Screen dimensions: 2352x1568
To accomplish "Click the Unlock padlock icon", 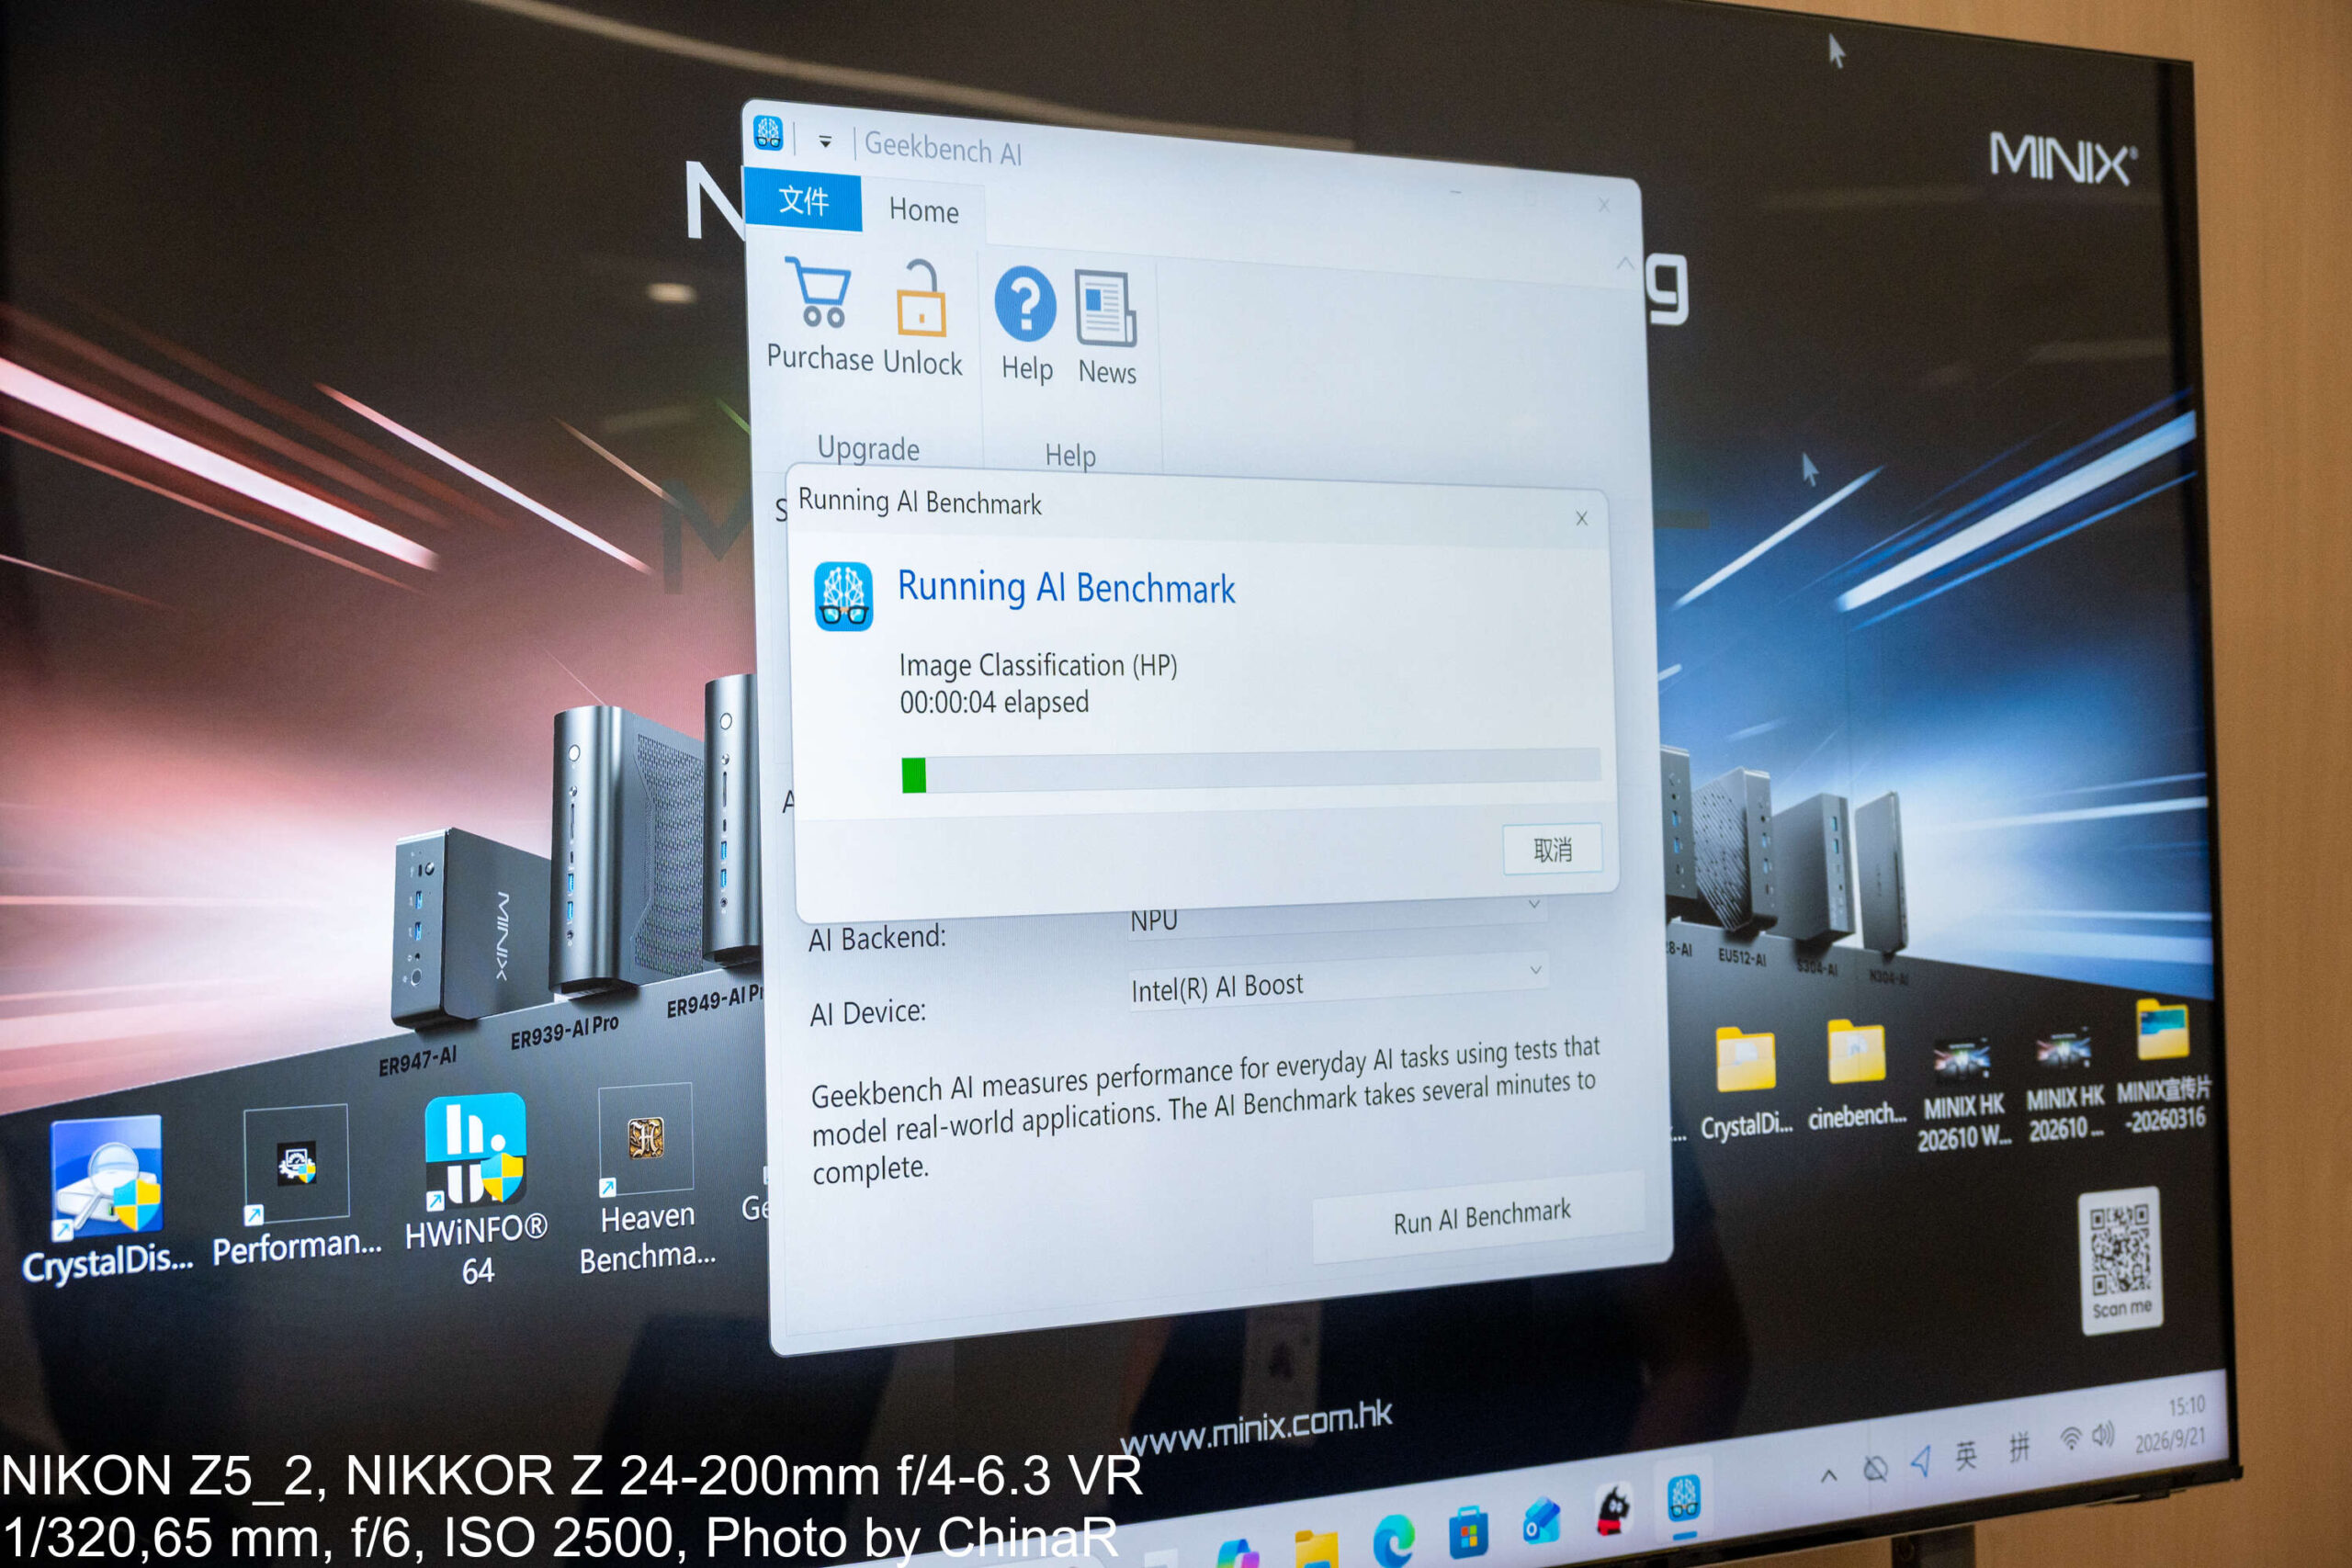I will tap(920, 298).
